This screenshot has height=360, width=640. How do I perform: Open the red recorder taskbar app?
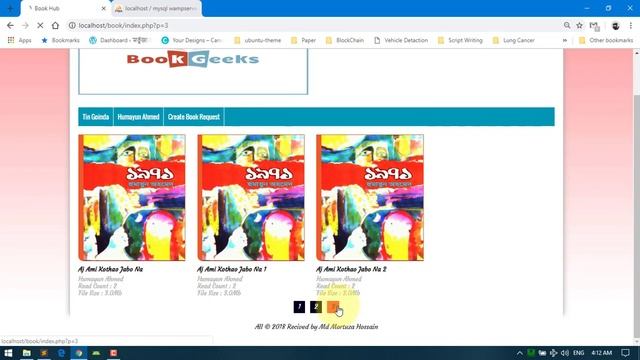coord(113,353)
